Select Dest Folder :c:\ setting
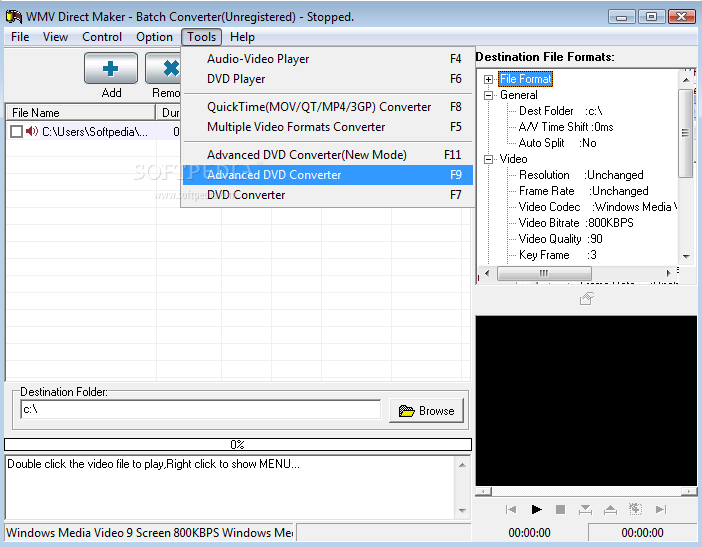Screen dimensions: 702x547 tap(561, 111)
